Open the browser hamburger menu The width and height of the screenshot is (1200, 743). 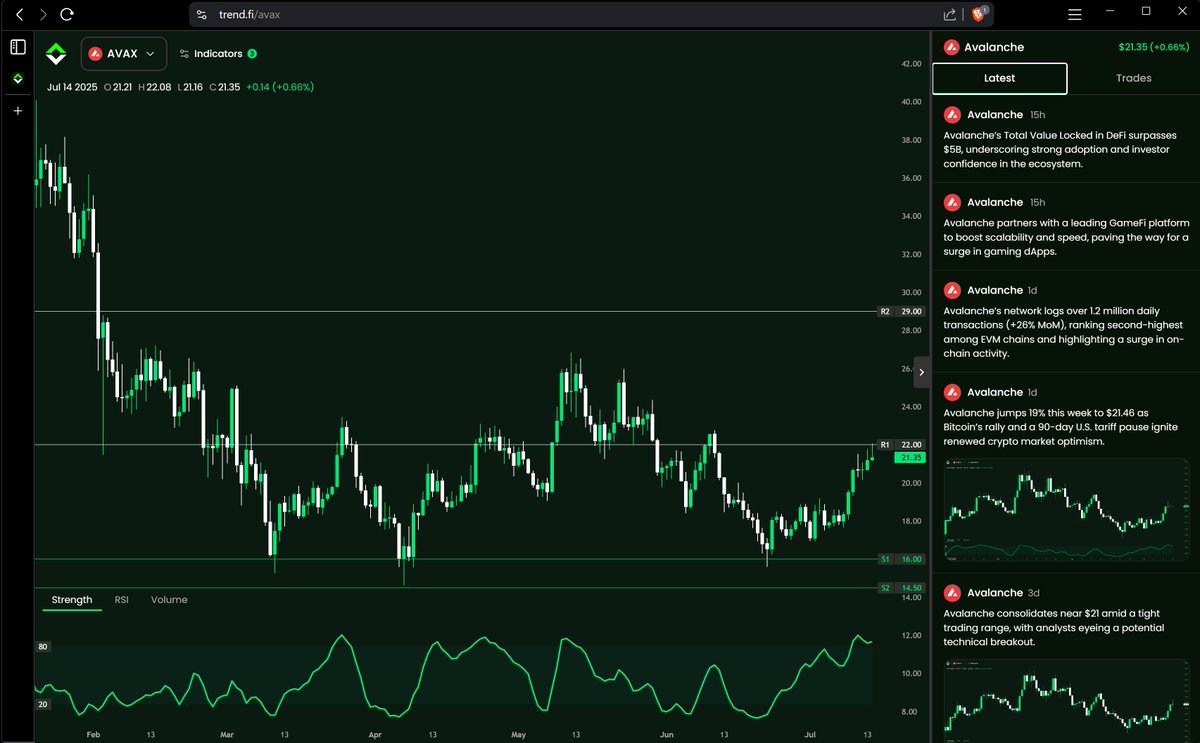point(1075,15)
